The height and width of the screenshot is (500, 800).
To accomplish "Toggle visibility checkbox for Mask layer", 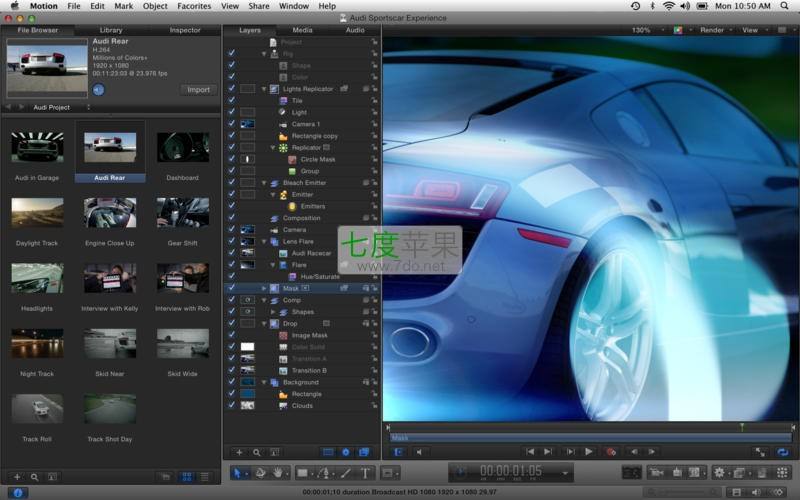I will tap(232, 288).
